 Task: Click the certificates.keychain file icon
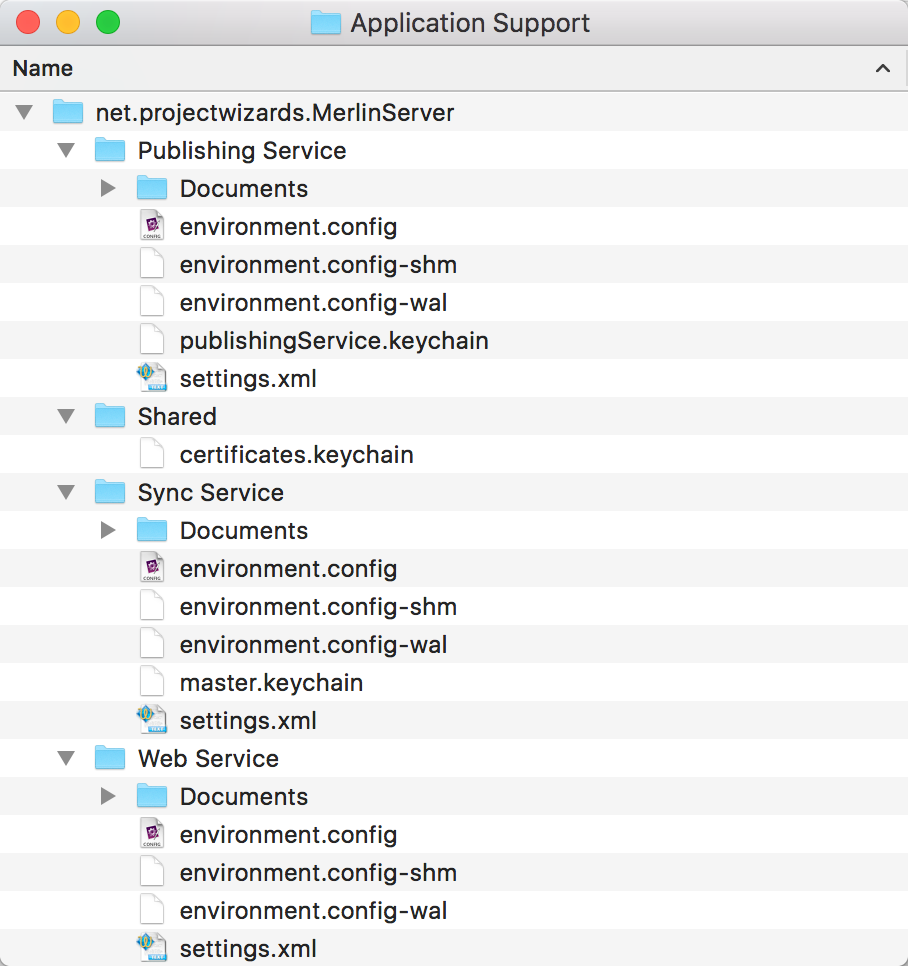click(152, 454)
